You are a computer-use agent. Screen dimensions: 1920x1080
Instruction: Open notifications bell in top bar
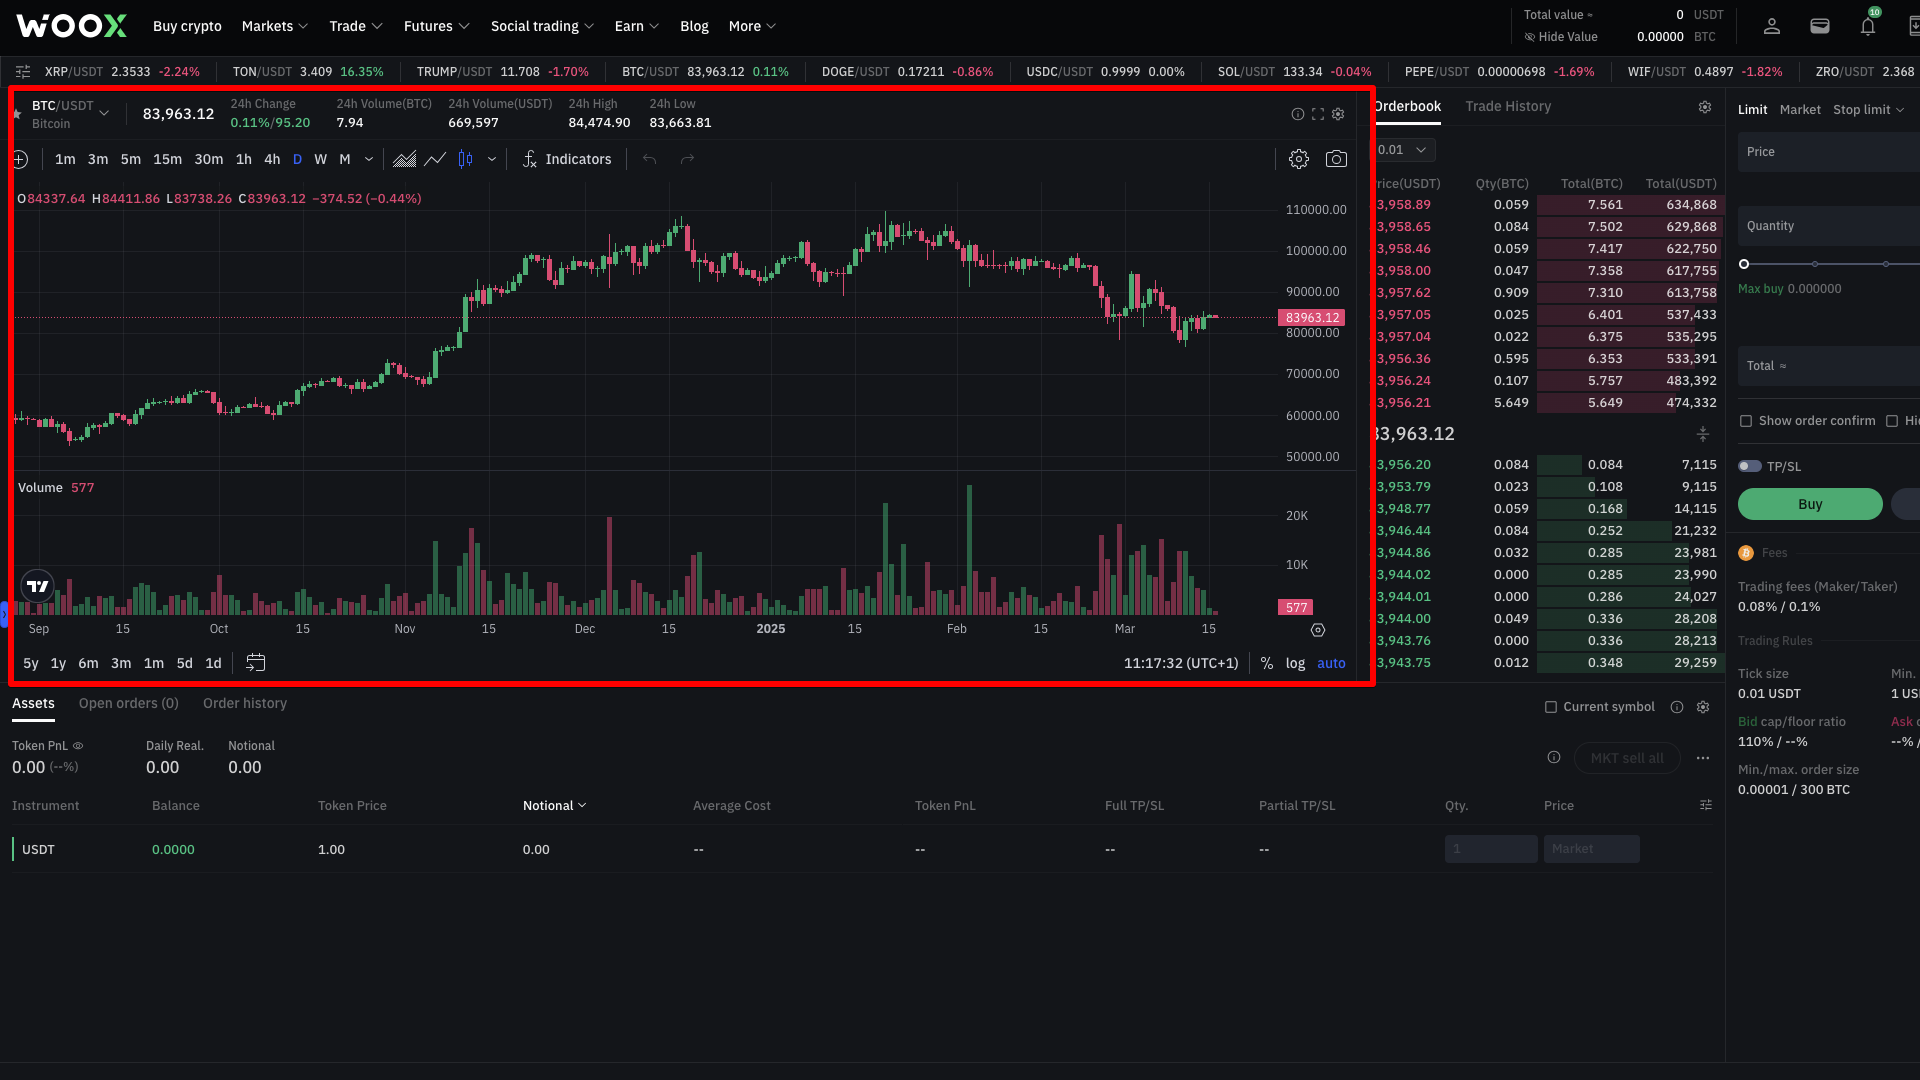tap(1867, 25)
